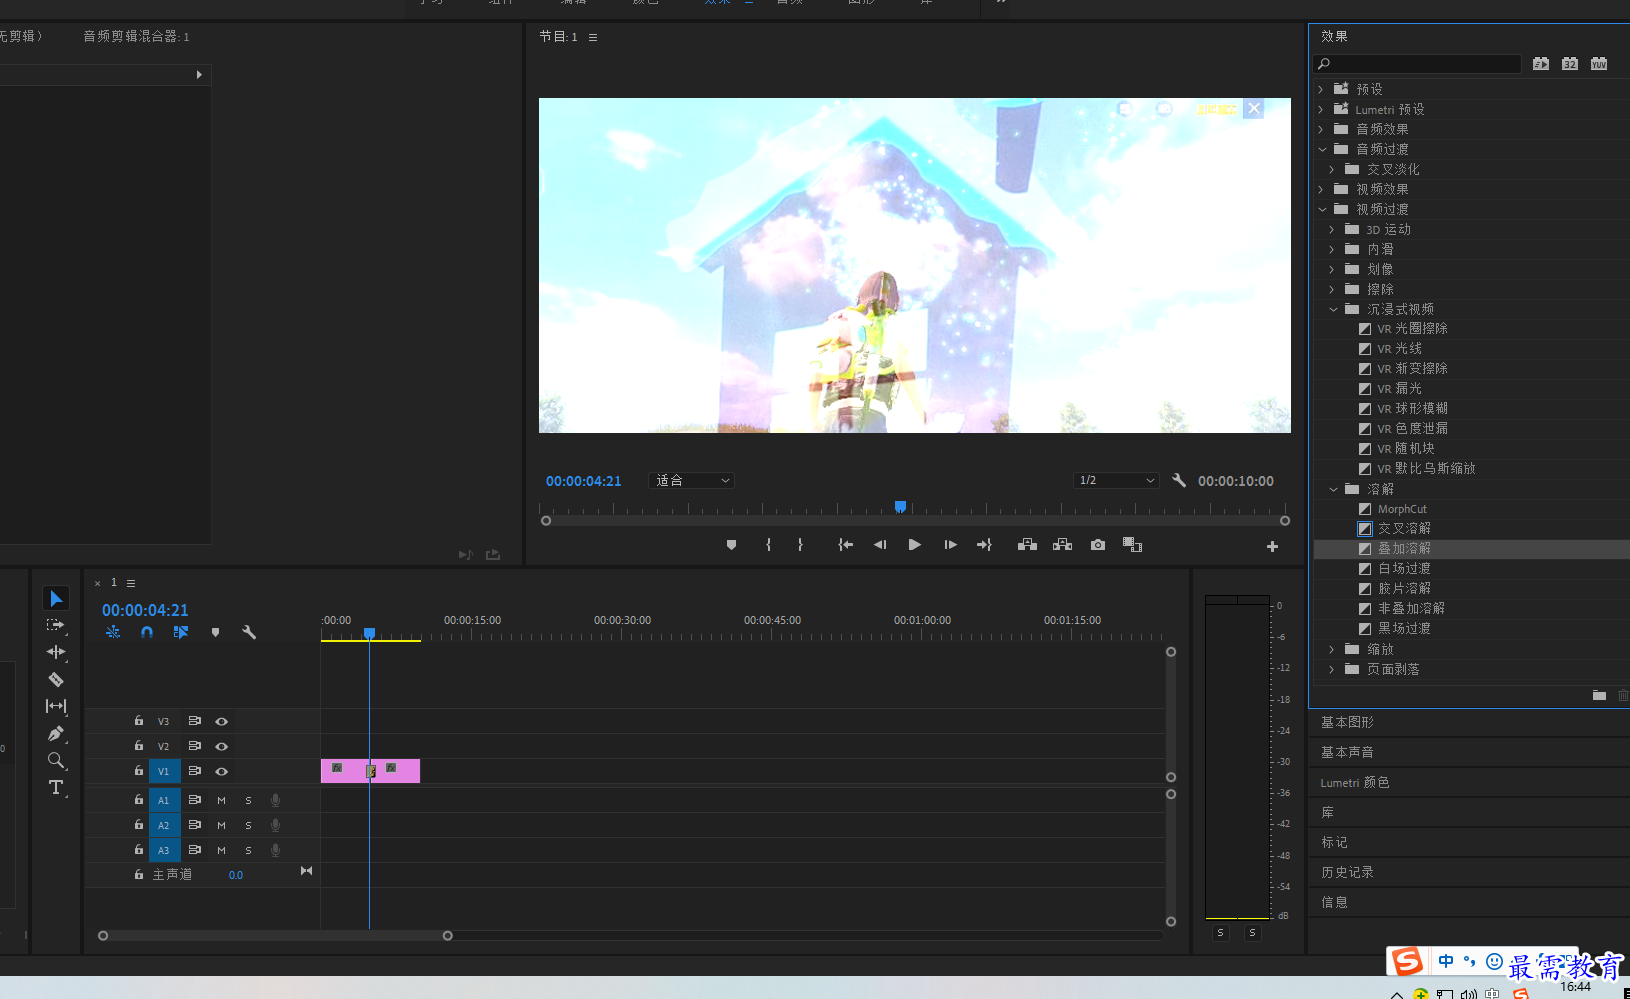Play the sequence in program monitor

(x=914, y=545)
